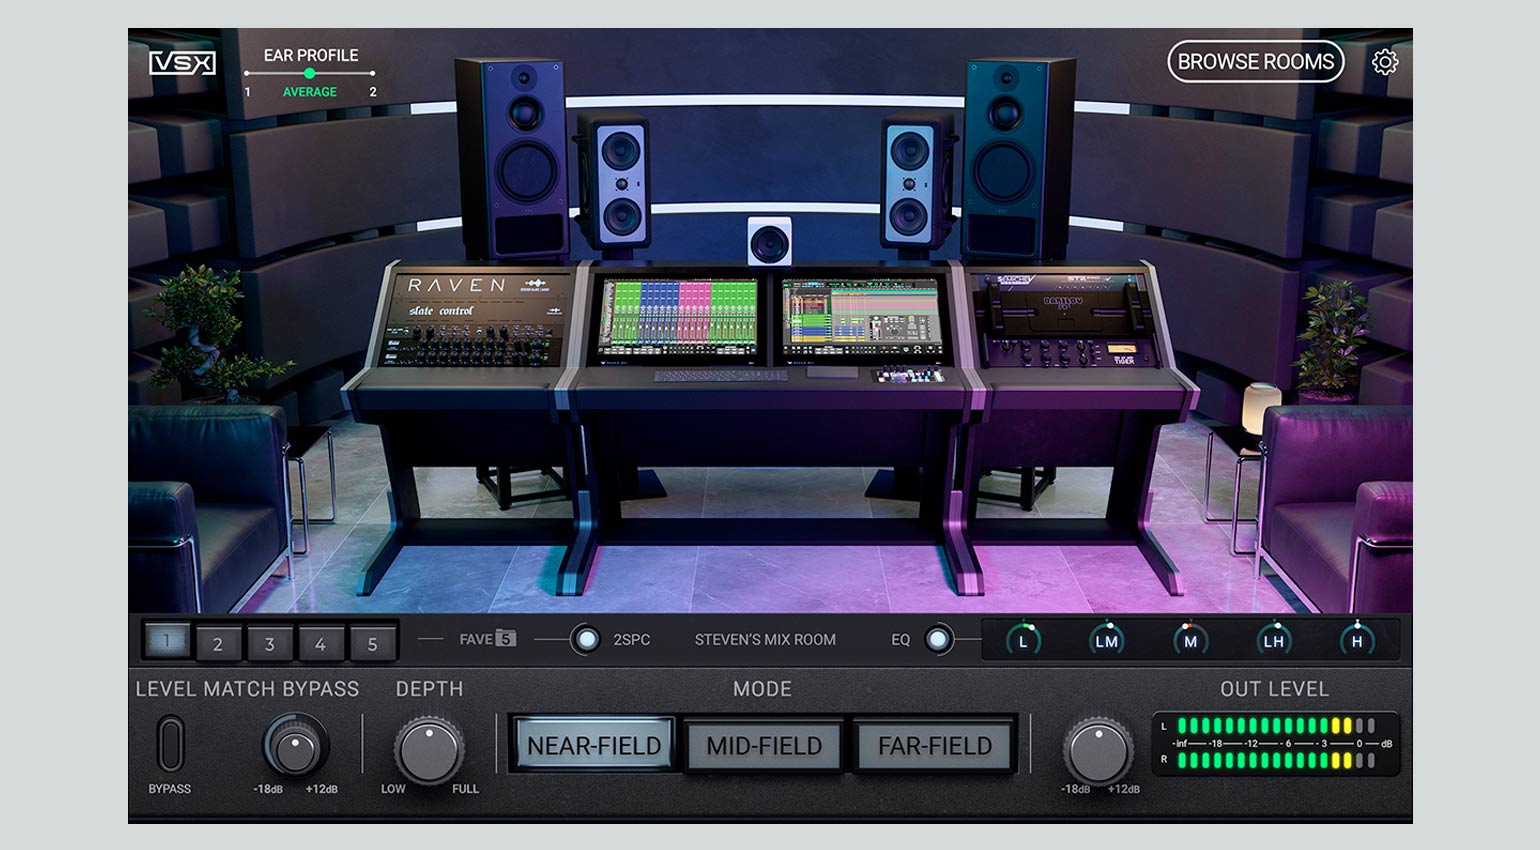Select preset slot 2
Screen dimensions: 1540x850
(x=218, y=644)
